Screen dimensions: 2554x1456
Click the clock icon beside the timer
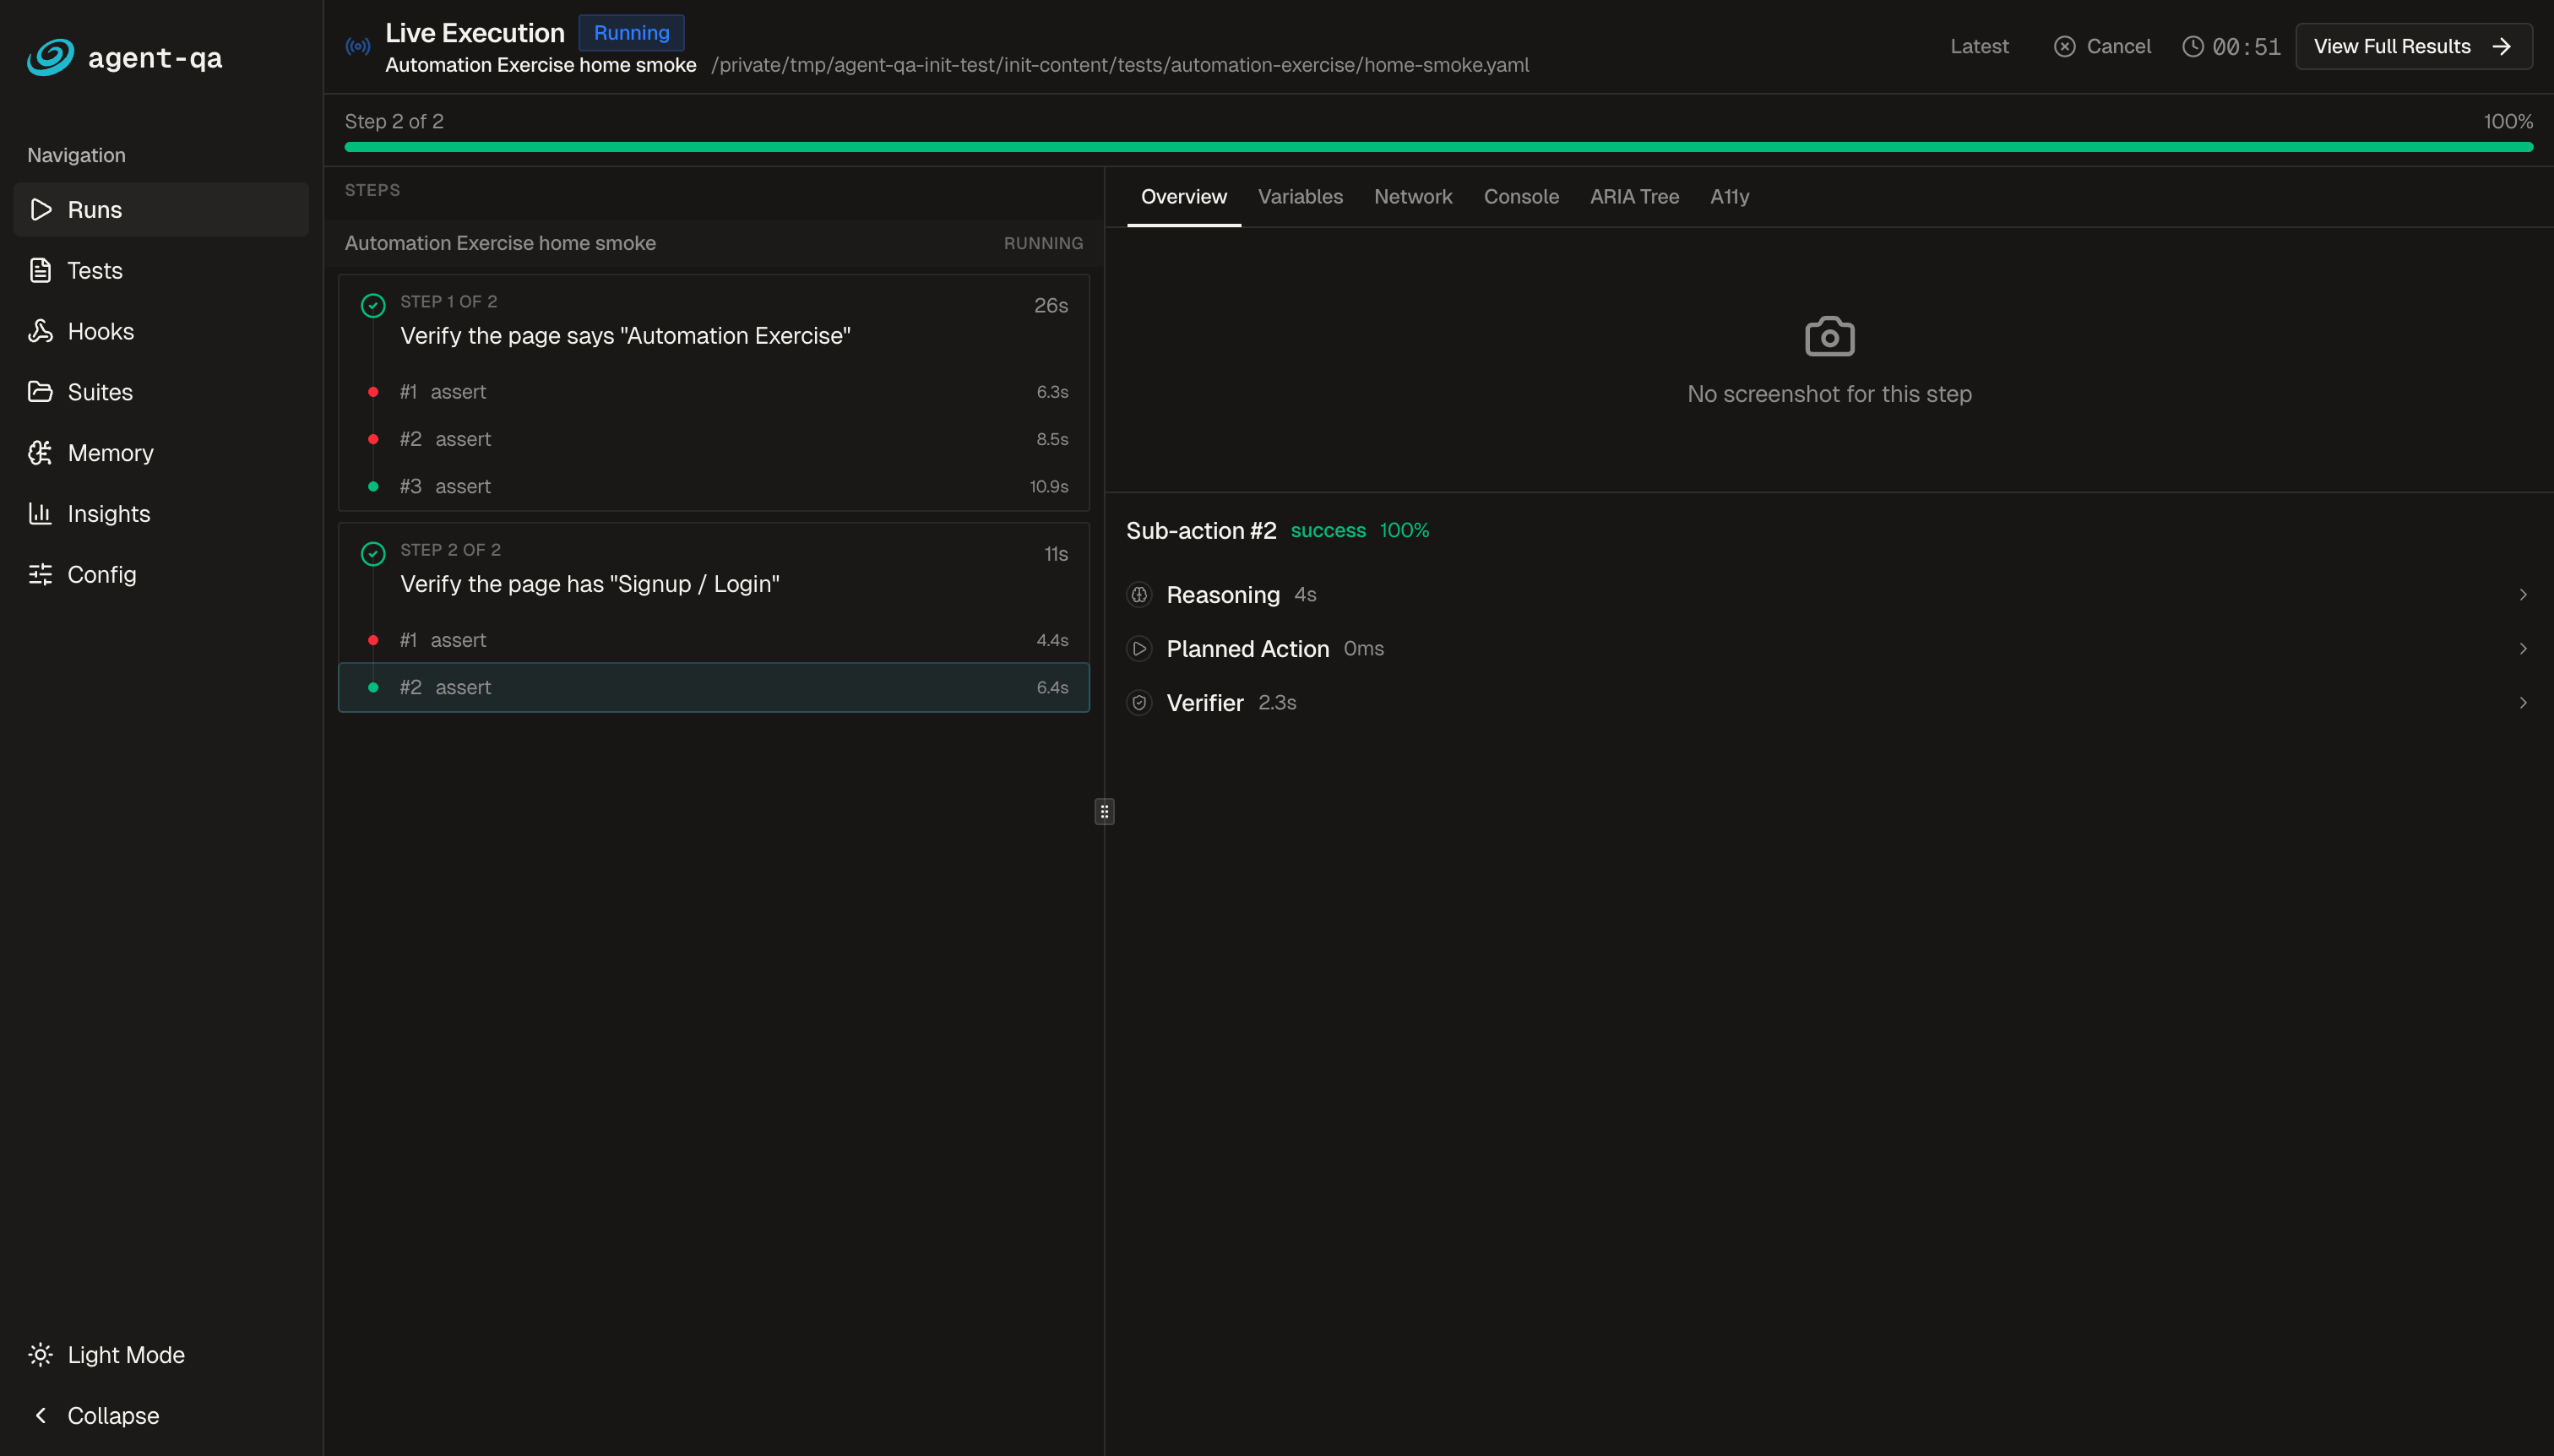click(x=2193, y=46)
